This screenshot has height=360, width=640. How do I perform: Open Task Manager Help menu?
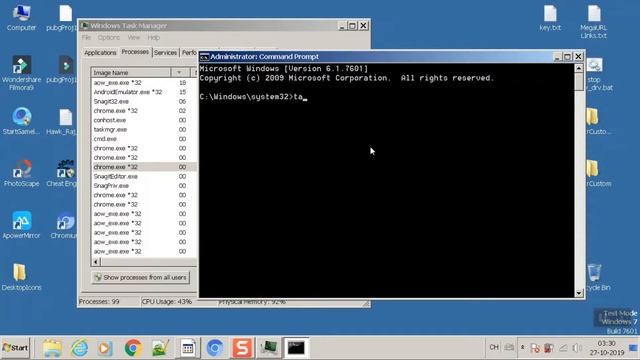153,38
